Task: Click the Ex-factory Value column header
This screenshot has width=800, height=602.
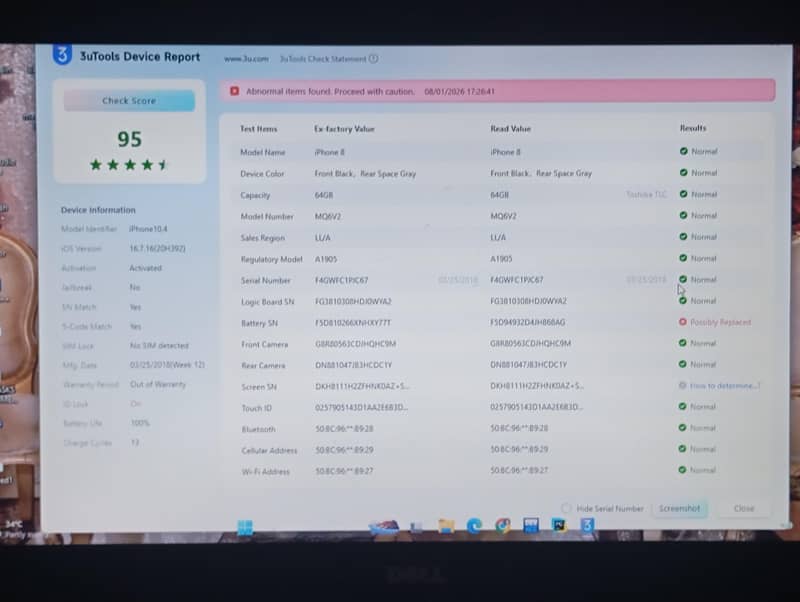Action: tap(344, 129)
